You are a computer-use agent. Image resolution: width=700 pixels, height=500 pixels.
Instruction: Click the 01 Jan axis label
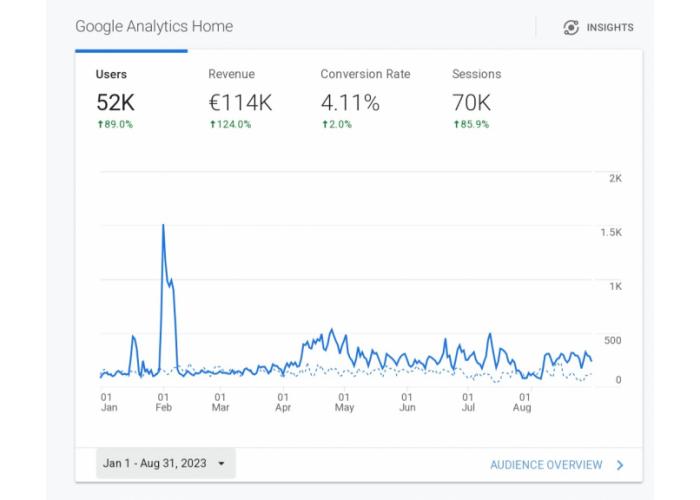click(108, 402)
